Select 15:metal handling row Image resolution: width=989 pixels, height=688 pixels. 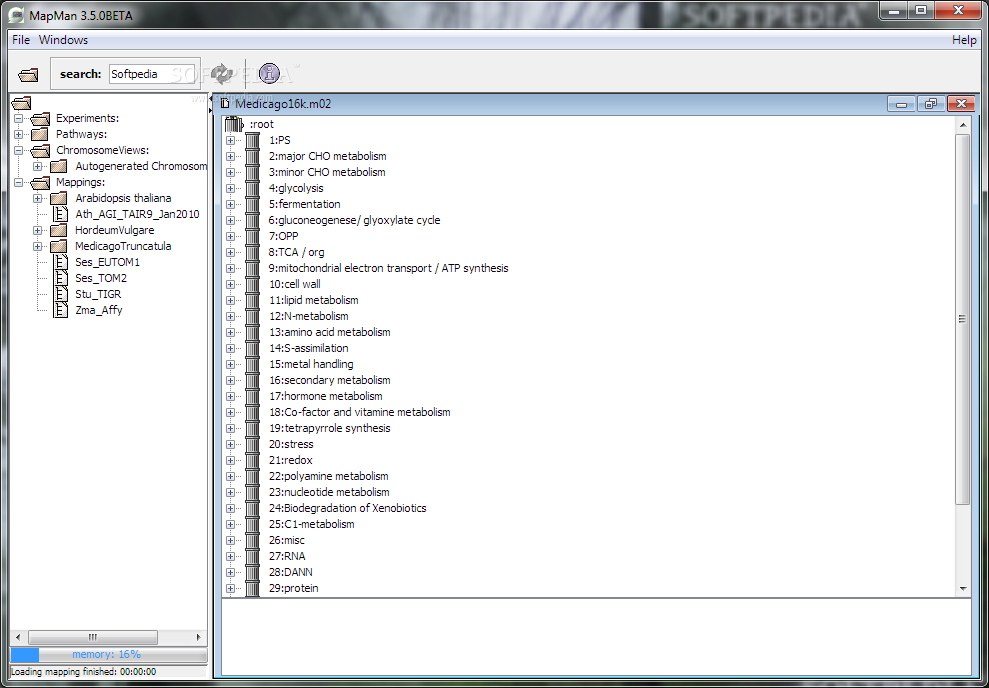pos(311,364)
